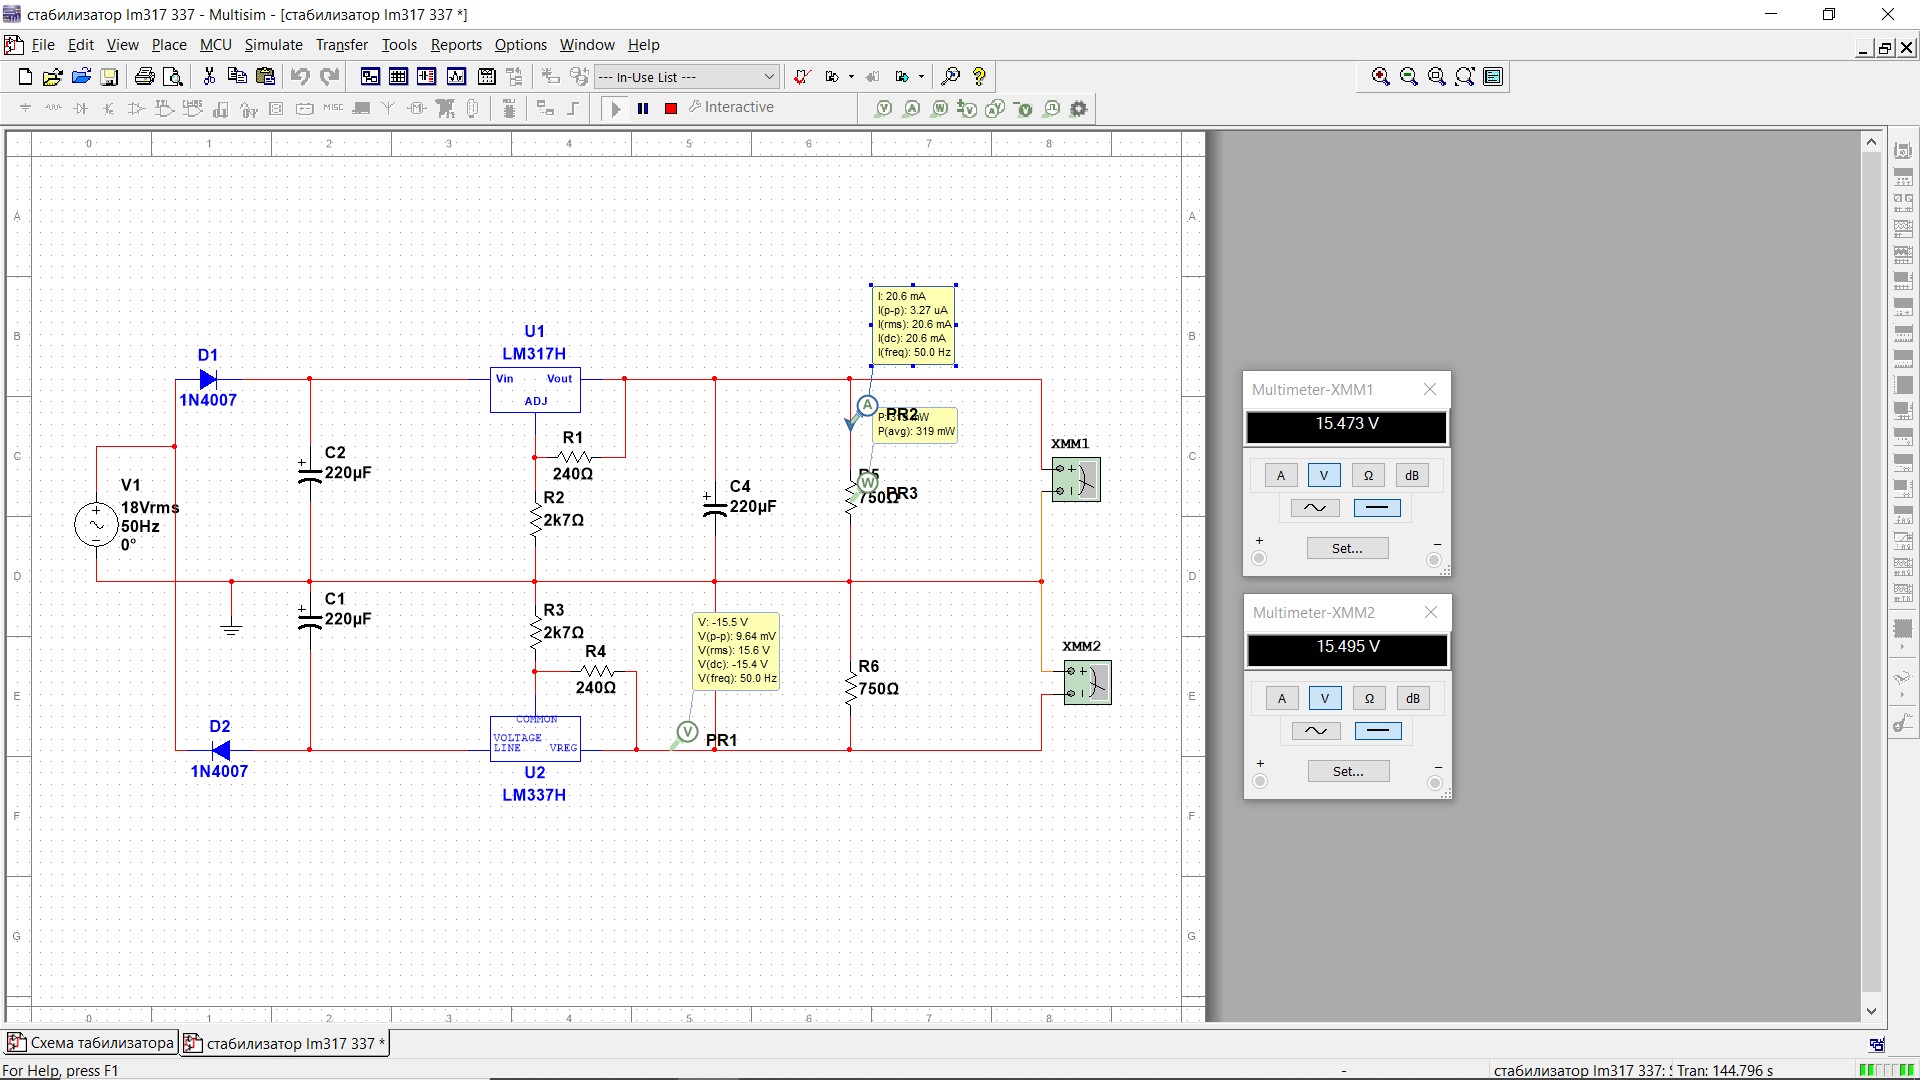This screenshot has height=1080, width=1920.
Task: Select ammeter mode A on XMM1
Action: [1280, 476]
